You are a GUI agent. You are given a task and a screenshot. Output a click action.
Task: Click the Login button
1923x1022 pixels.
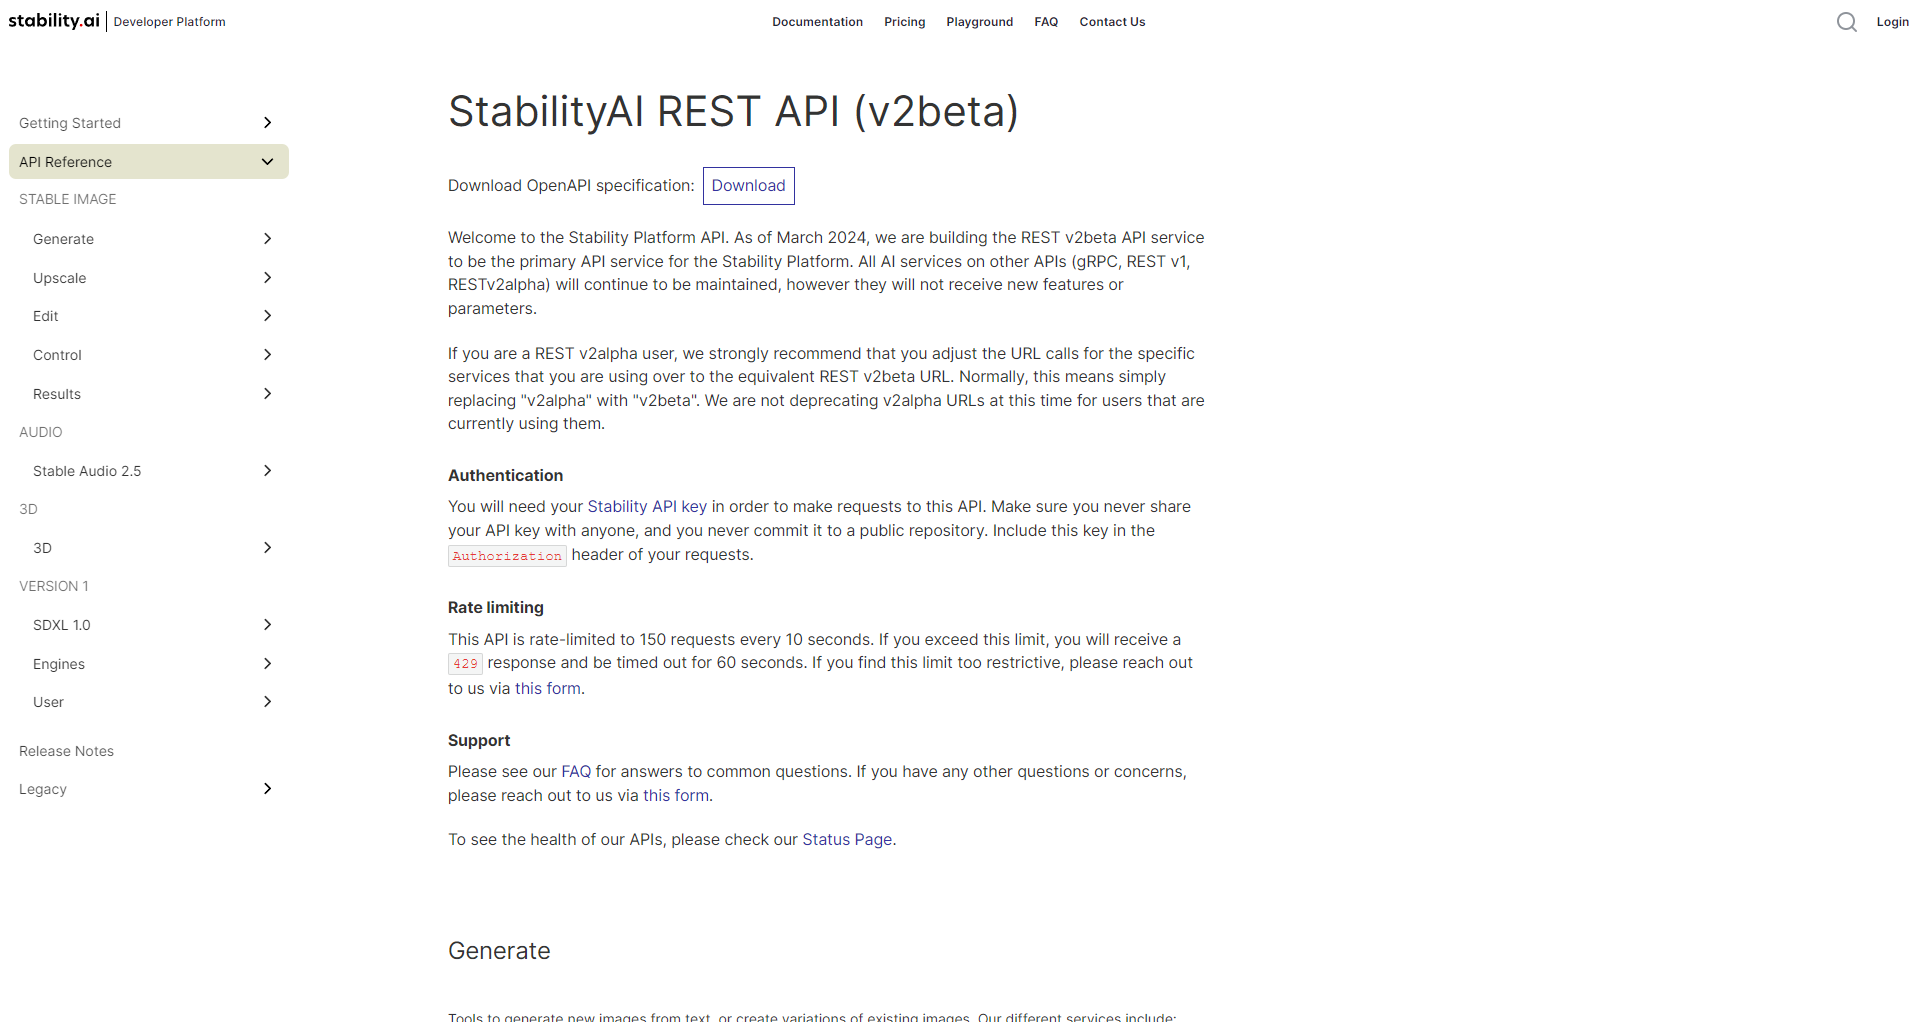[x=1892, y=21]
